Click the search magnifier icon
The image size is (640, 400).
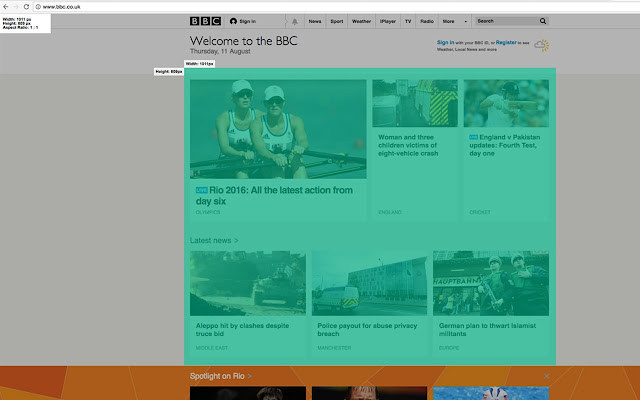[543, 21]
